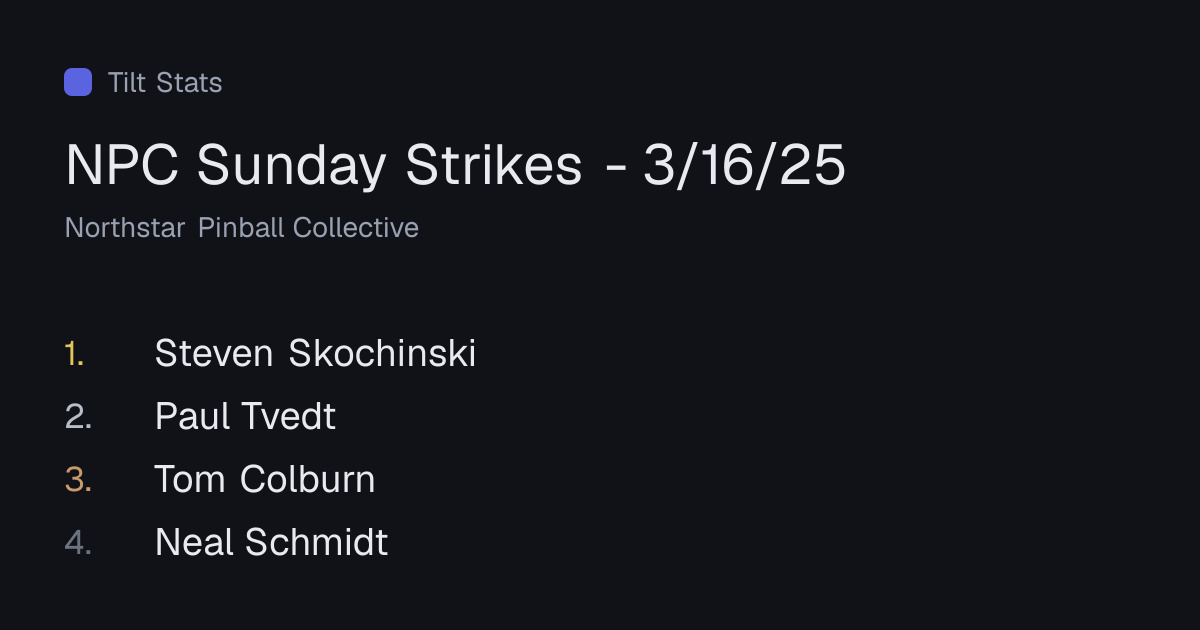This screenshot has width=1200, height=630.
Task: Select the 3/16/25 date in the title
Action: pyautogui.click(x=745, y=165)
